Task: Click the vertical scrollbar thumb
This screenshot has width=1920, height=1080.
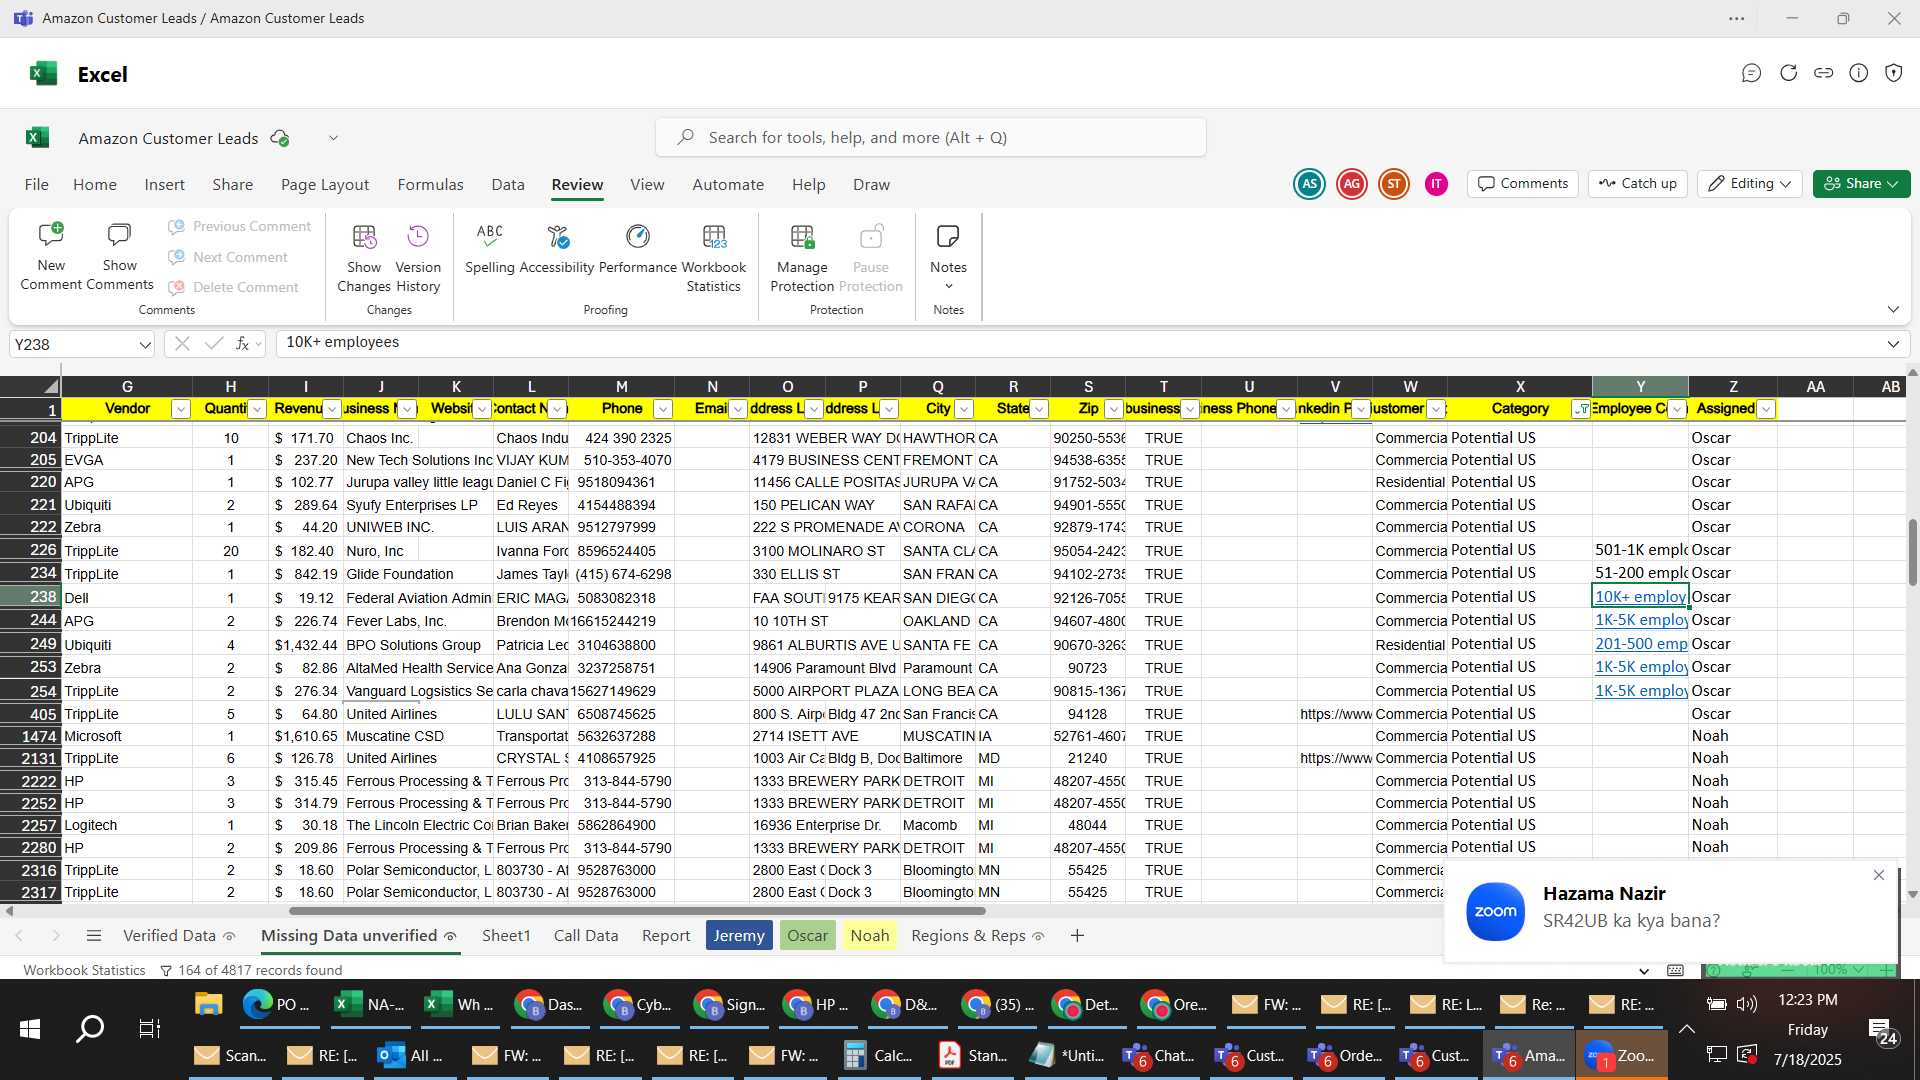Action: (1912, 552)
